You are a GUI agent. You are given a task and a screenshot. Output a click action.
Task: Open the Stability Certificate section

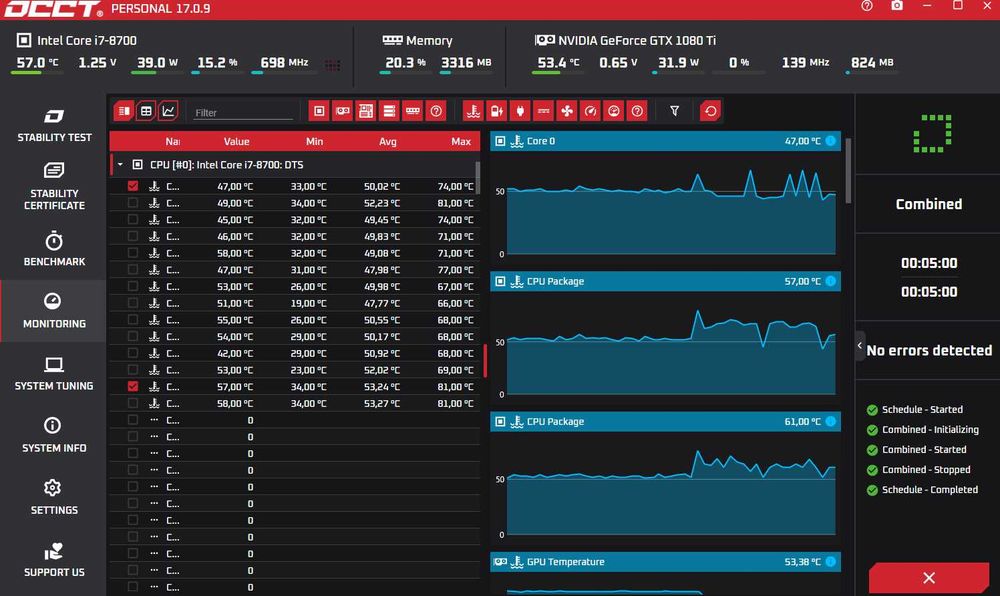pyautogui.click(x=54, y=186)
